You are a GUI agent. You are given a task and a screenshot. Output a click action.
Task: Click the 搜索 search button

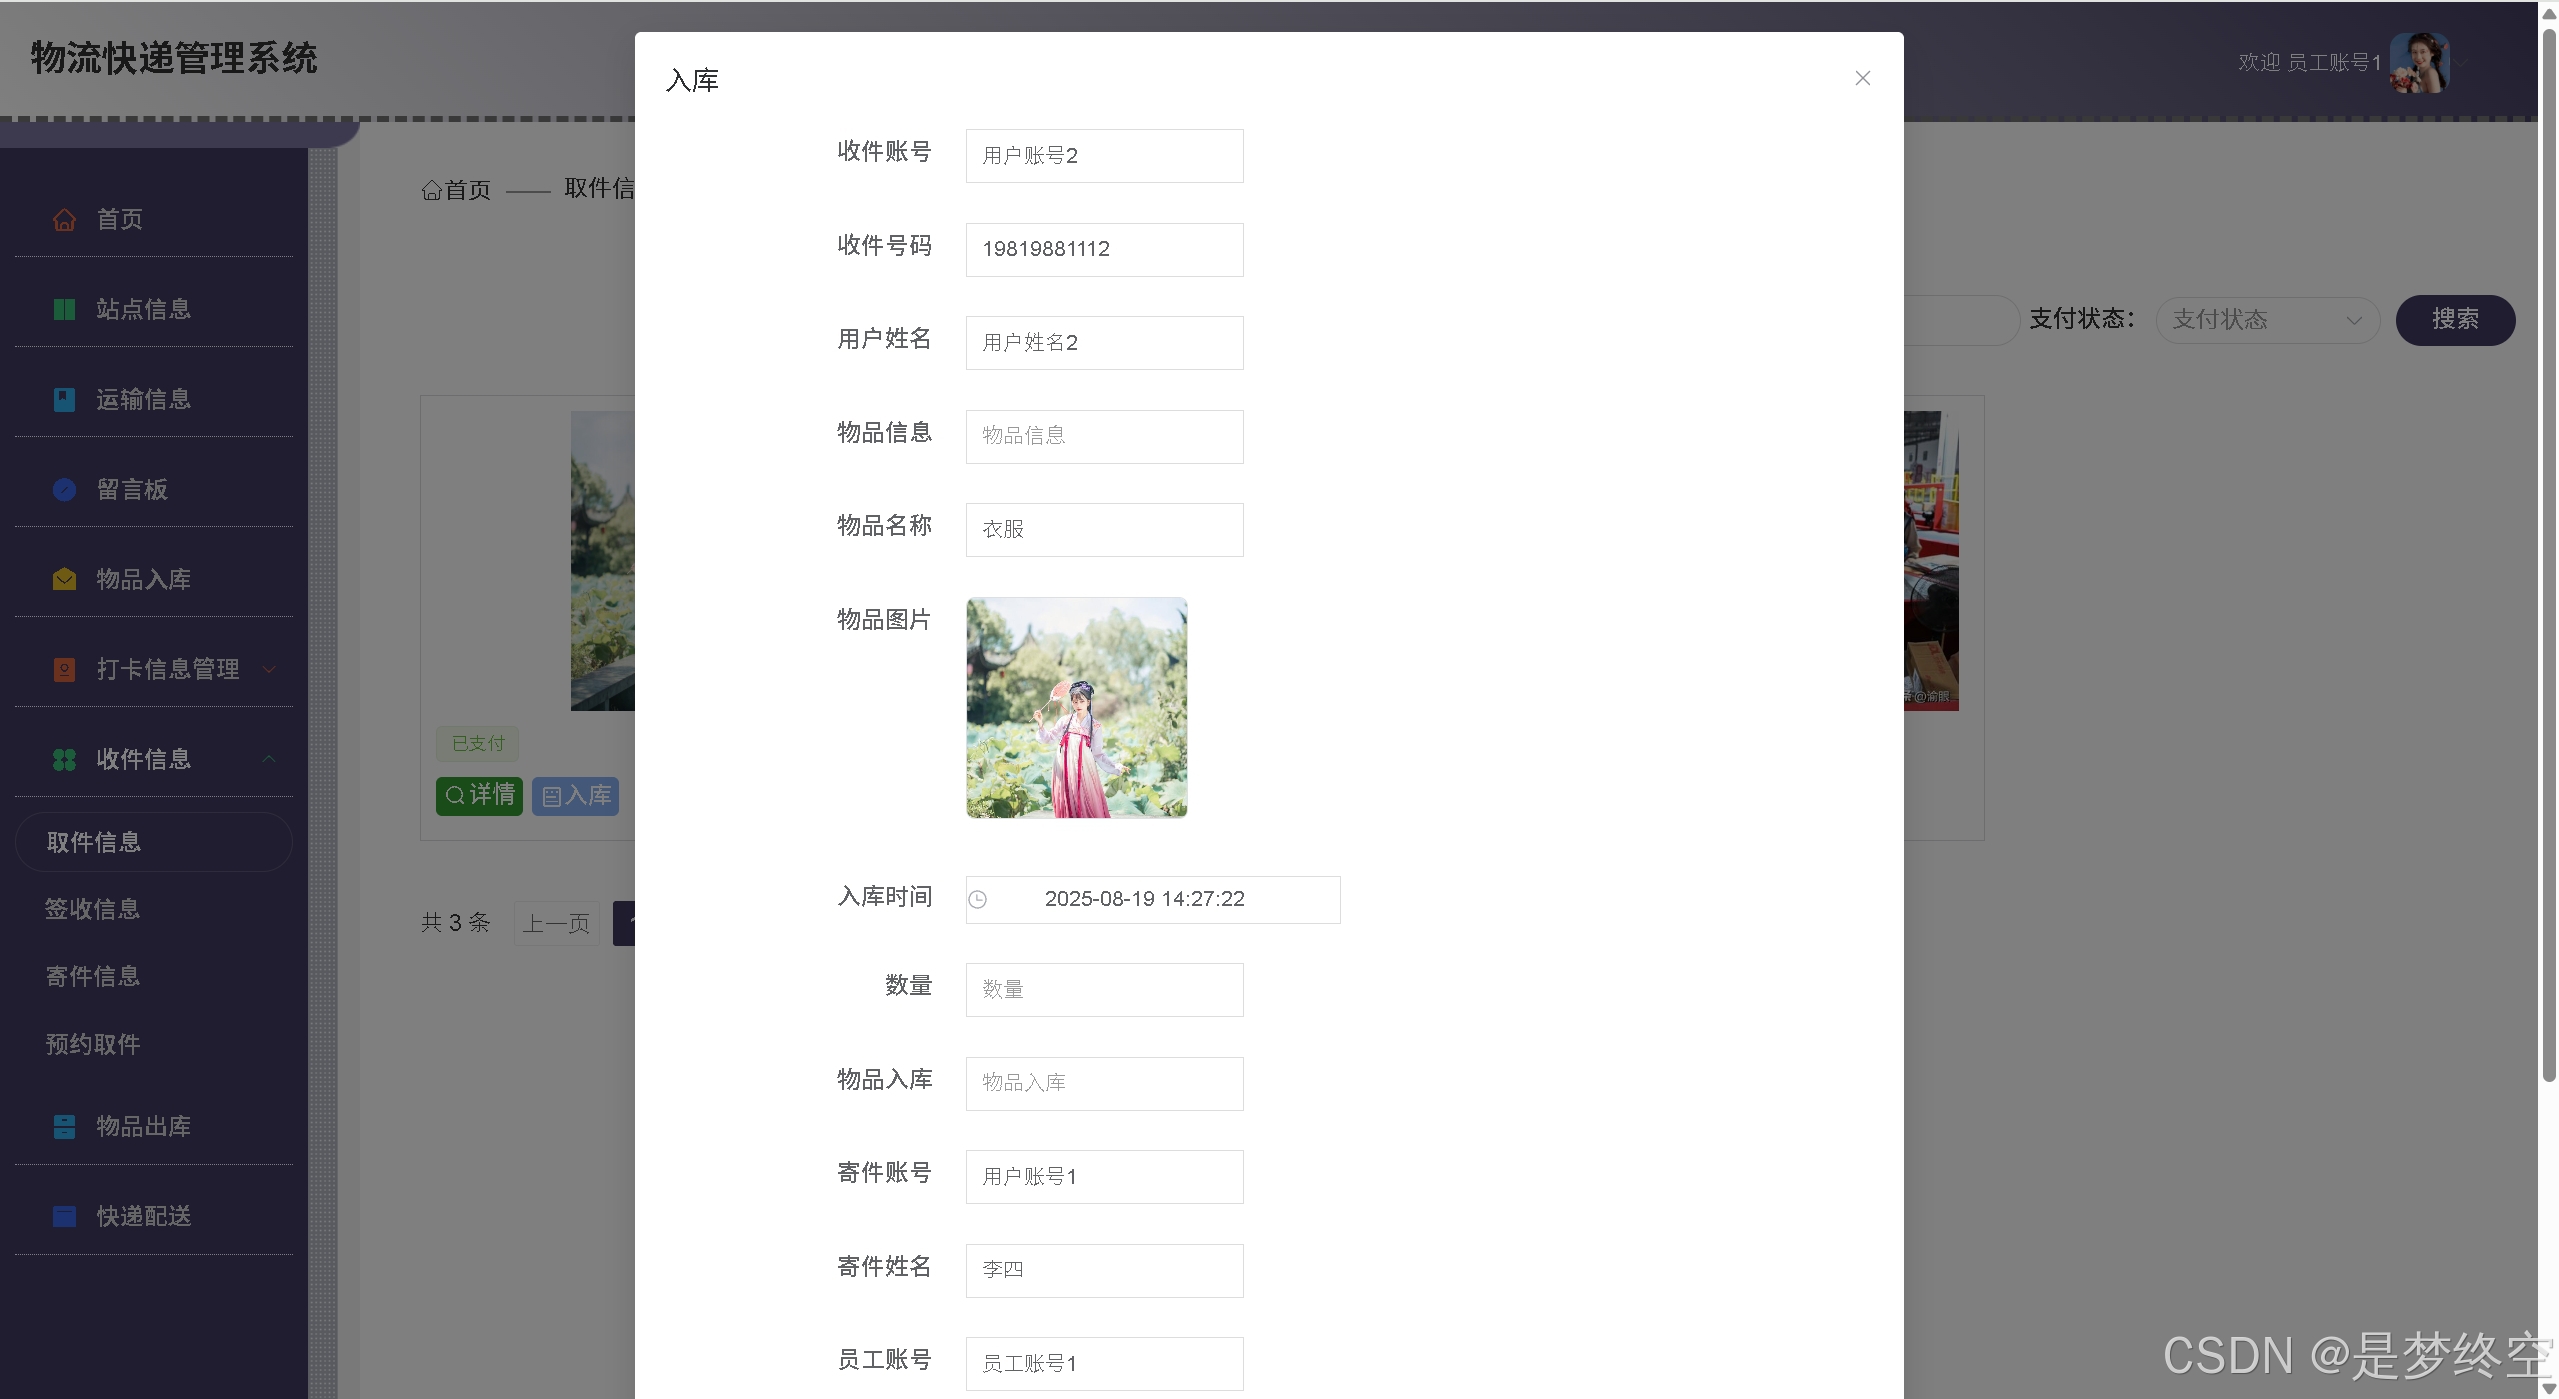click(x=2455, y=320)
